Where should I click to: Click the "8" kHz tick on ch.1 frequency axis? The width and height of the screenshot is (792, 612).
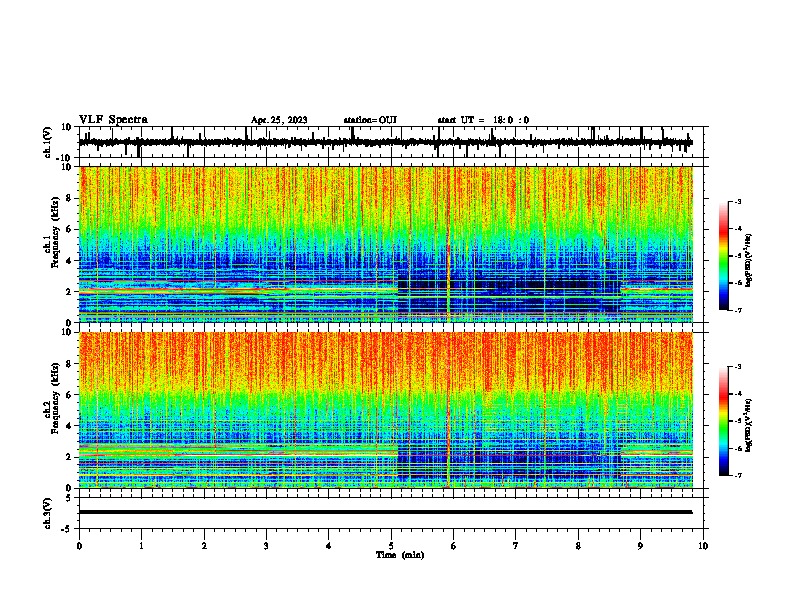tap(69, 198)
